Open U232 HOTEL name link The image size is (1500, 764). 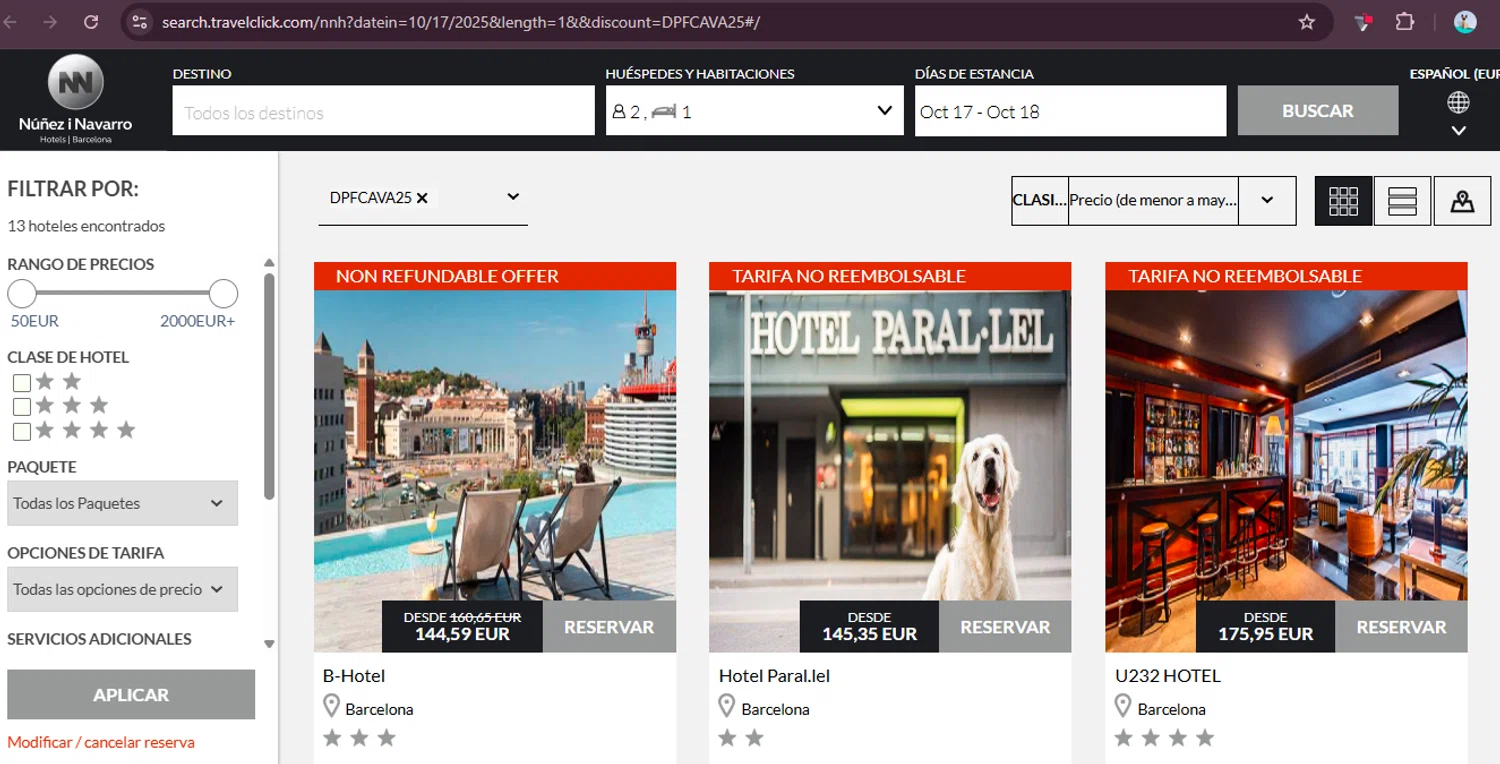(1168, 676)
